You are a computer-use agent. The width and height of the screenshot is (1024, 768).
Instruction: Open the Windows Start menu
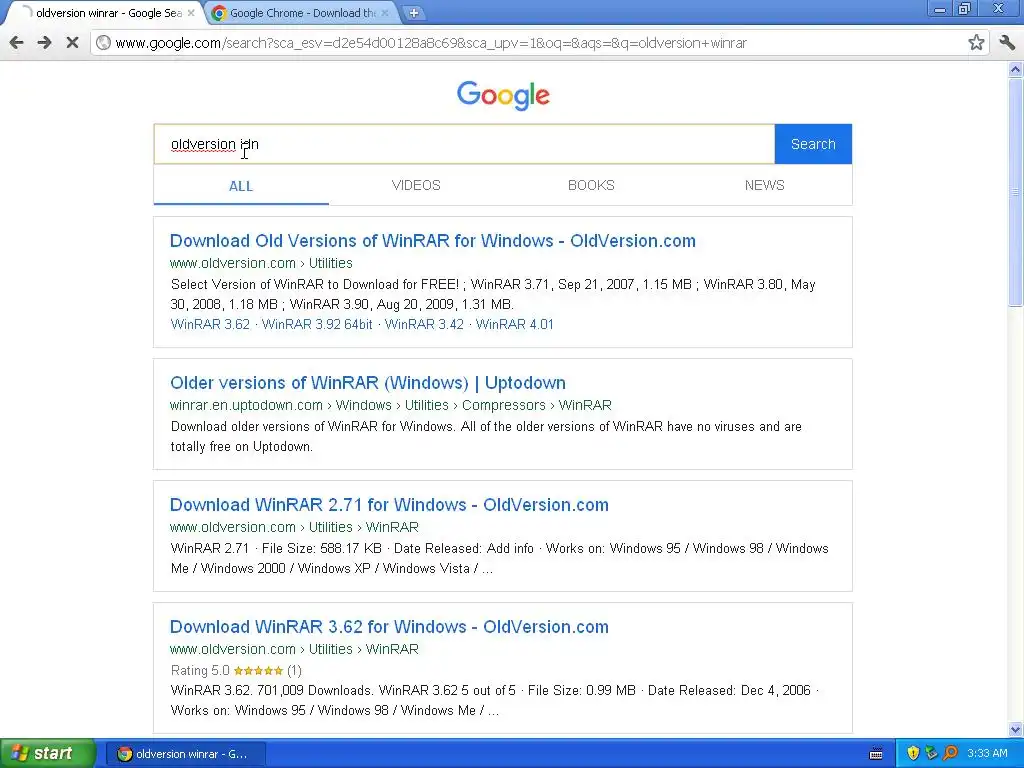[47, 754]
